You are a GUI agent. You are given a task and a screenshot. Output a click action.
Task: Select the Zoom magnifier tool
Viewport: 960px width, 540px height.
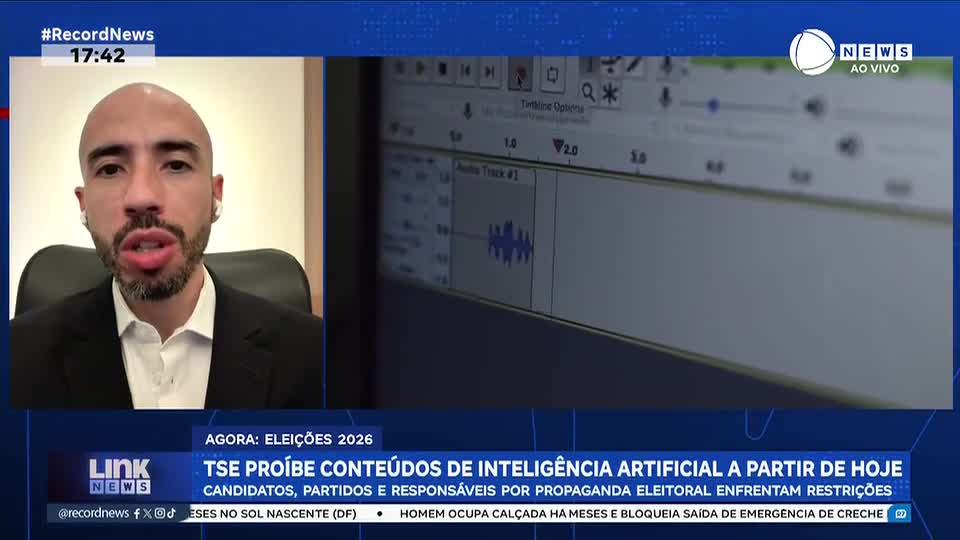pos(588,92)
